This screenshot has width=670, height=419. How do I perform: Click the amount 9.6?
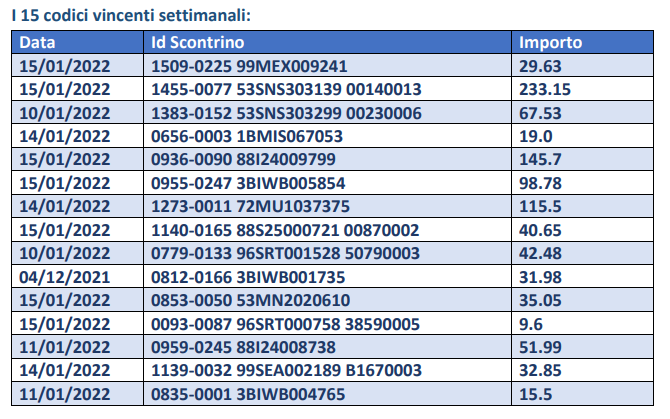[x=530, y=324]
